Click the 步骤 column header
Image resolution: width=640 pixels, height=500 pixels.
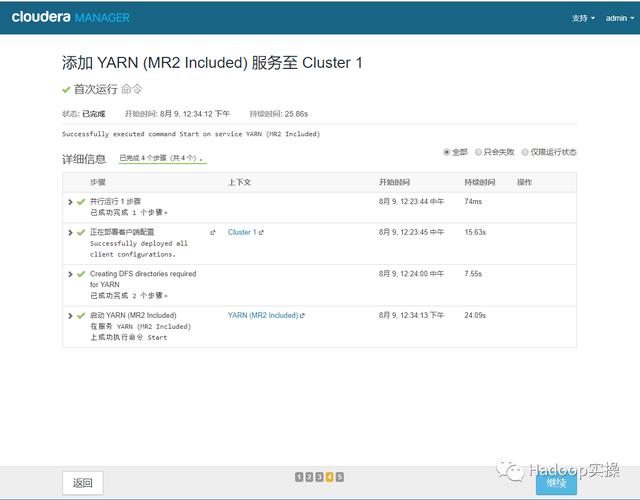(x=98, y=182)
